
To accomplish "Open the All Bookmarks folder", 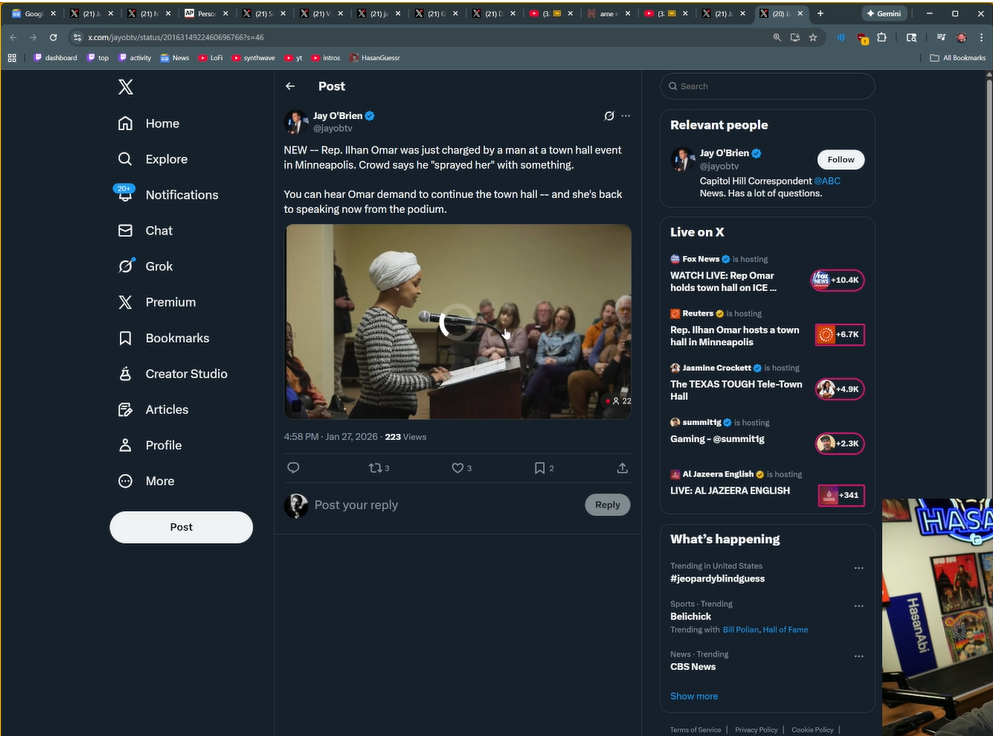I will (958, 58).
